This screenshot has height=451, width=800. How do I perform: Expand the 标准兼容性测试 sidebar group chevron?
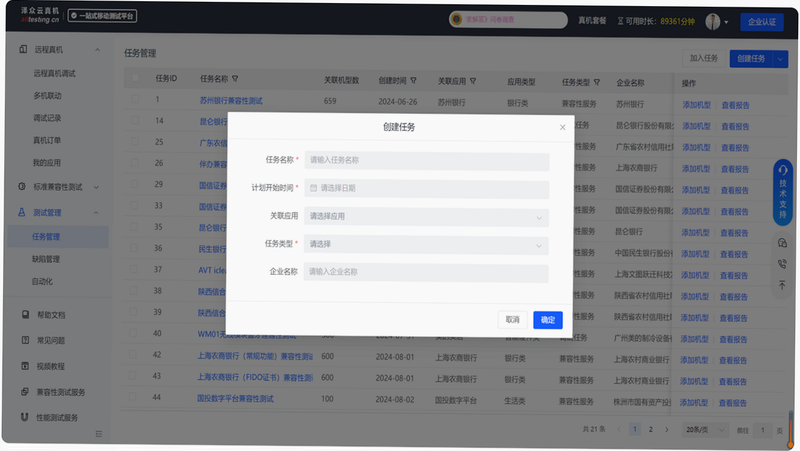96,187
